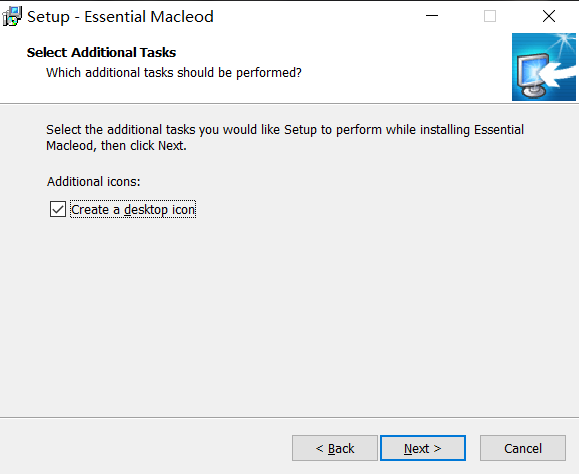
Task: Uncheck the desktop icon checkbox
Action: click(x=58, y=209)
